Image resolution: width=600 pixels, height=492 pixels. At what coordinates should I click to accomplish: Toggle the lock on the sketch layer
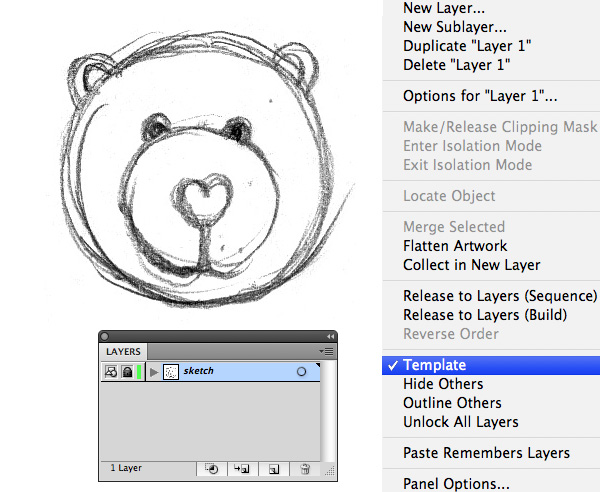tap(127, 371)
